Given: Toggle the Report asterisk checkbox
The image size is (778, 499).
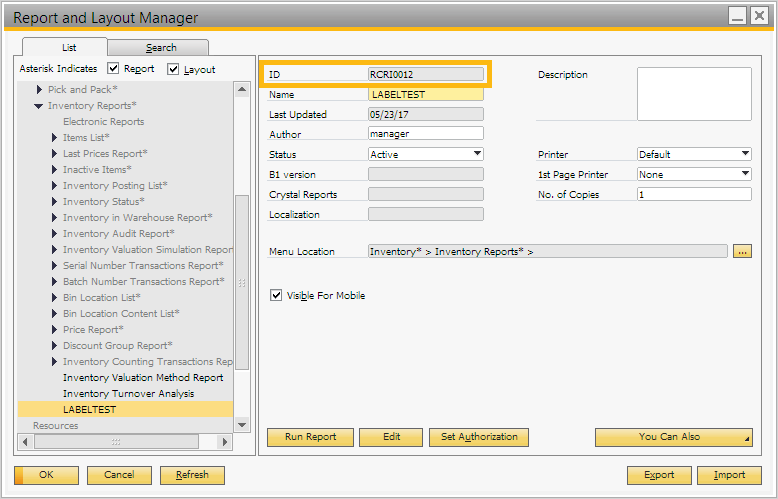Looking at the screenshot, I should tap(113, 69).
